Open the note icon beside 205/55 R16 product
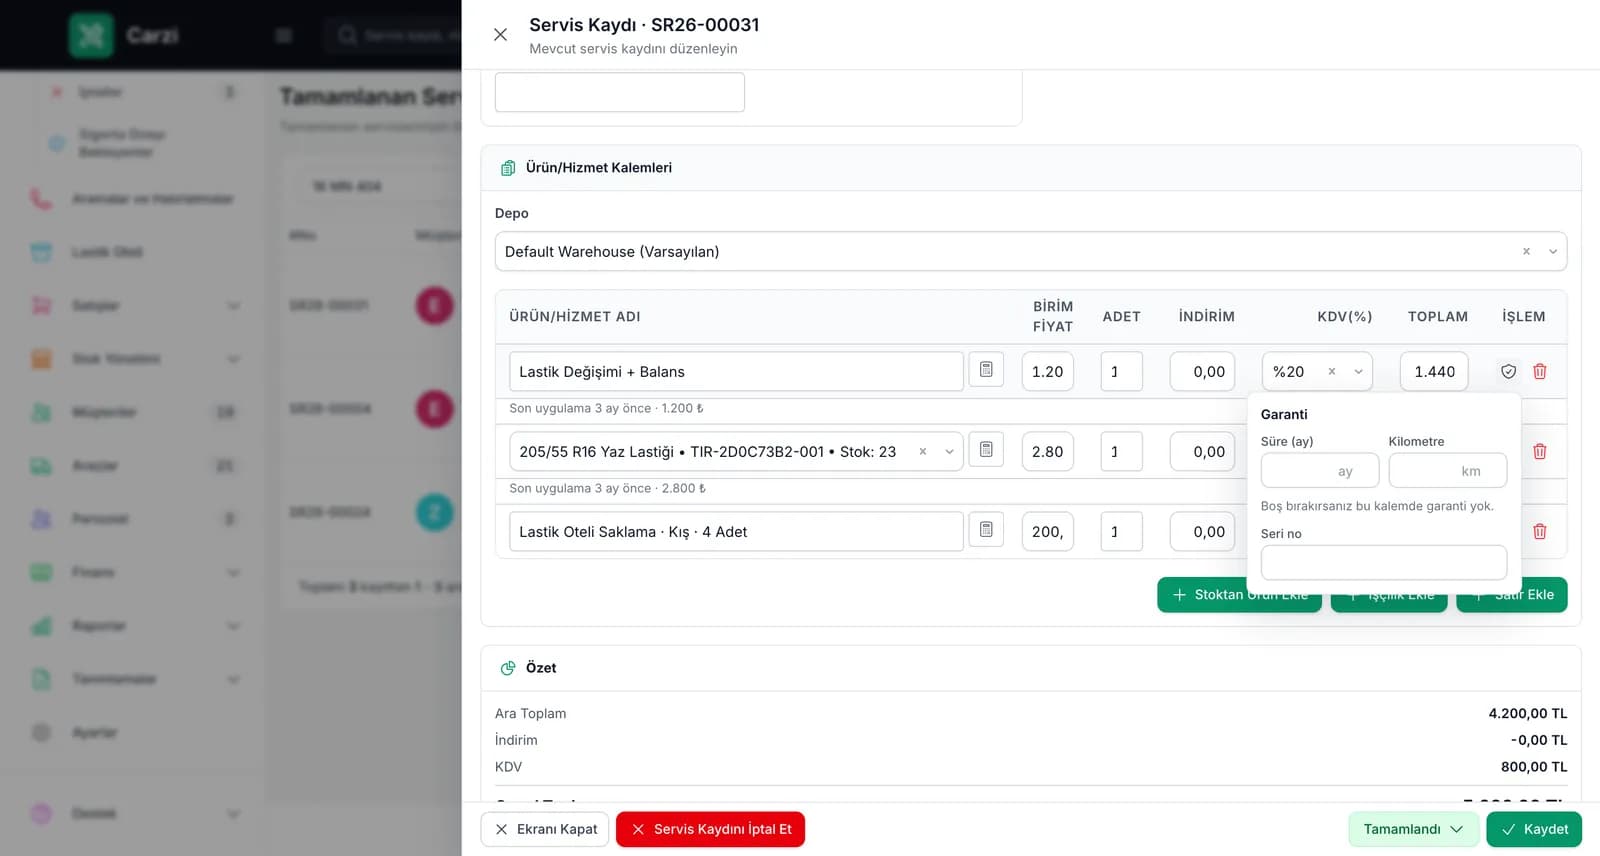 tap(986, 450)
